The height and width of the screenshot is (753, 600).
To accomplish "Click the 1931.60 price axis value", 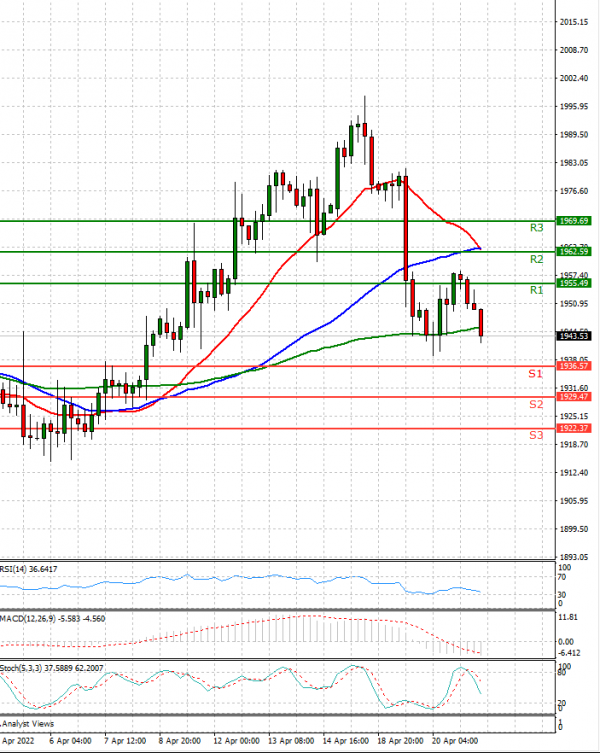I will (574, 388).
